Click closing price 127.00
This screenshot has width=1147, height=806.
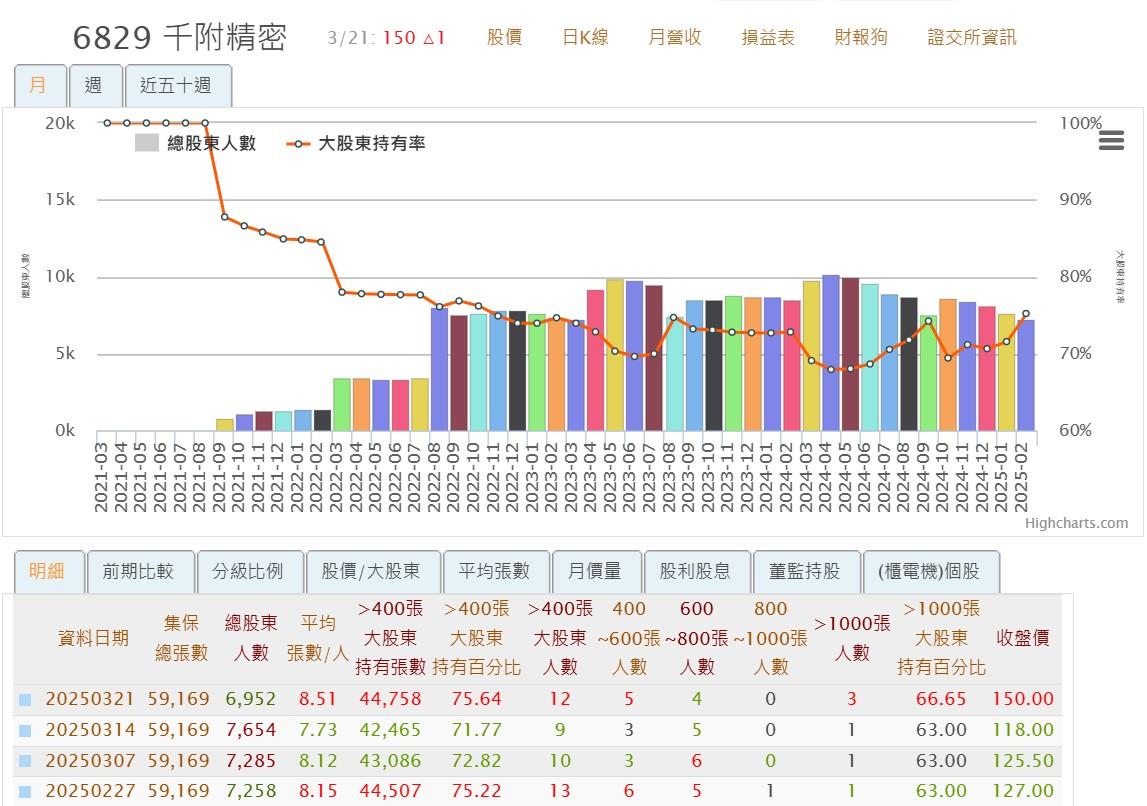click(x=1023, y=791)
